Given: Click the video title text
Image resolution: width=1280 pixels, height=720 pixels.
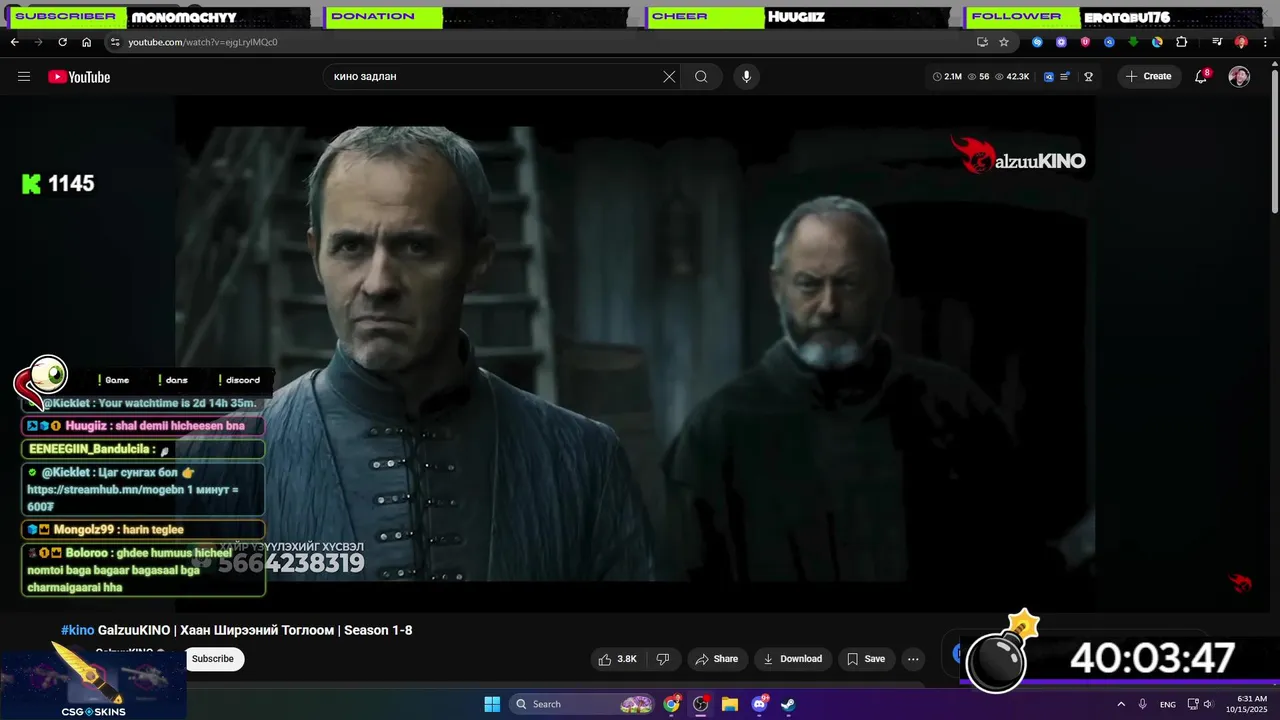Looking at the screenshot, I should point(255,630).
